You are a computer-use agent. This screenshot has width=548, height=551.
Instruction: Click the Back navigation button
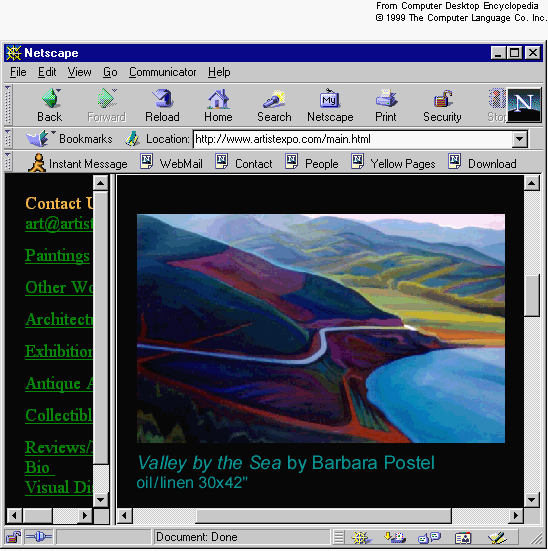[50, 105]
